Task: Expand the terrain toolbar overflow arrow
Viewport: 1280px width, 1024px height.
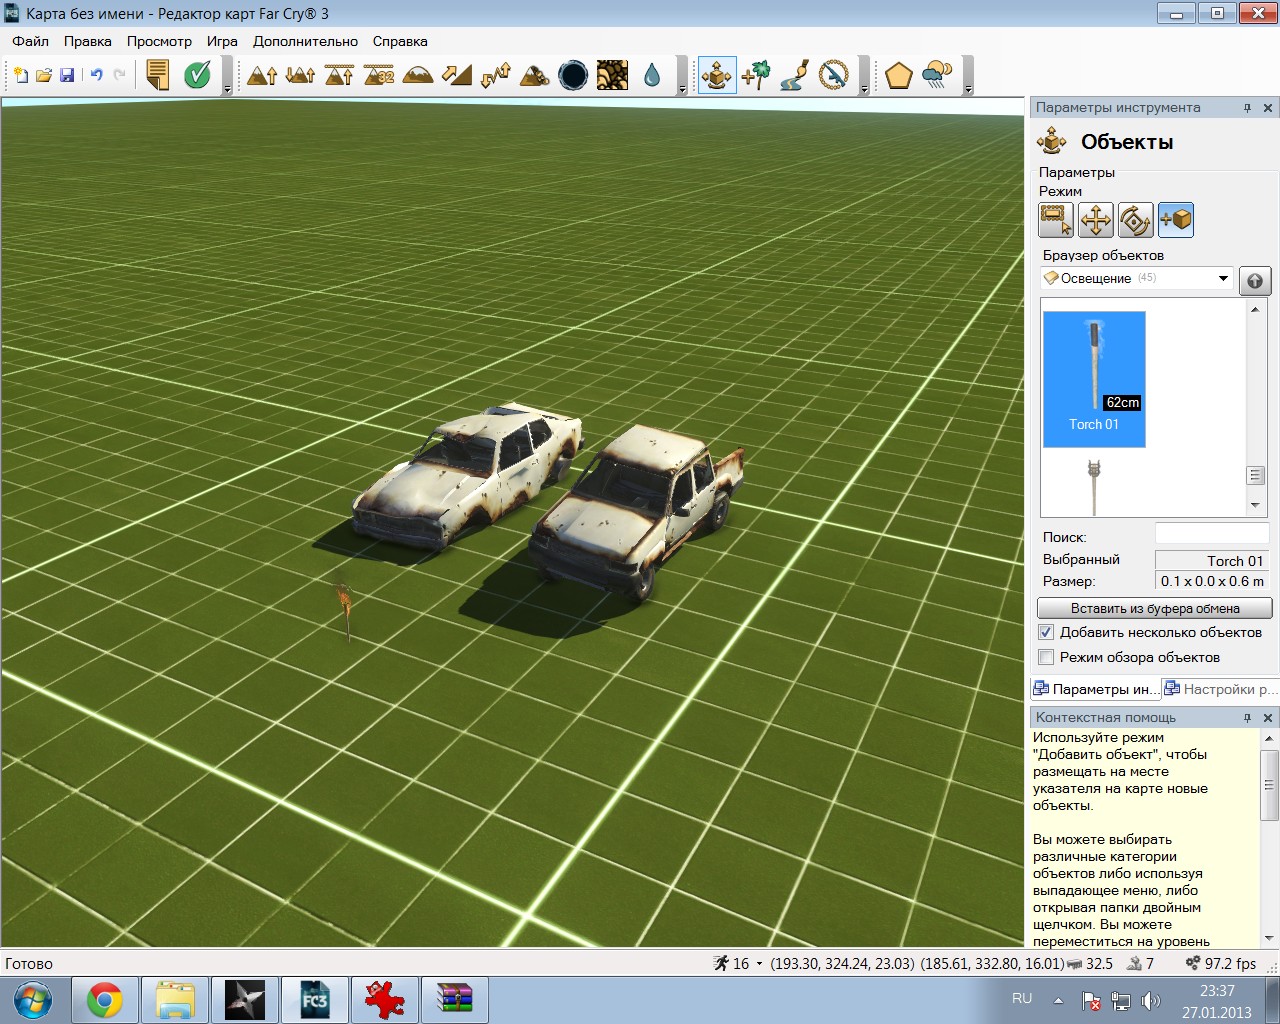Action: (x=683, y=89)
